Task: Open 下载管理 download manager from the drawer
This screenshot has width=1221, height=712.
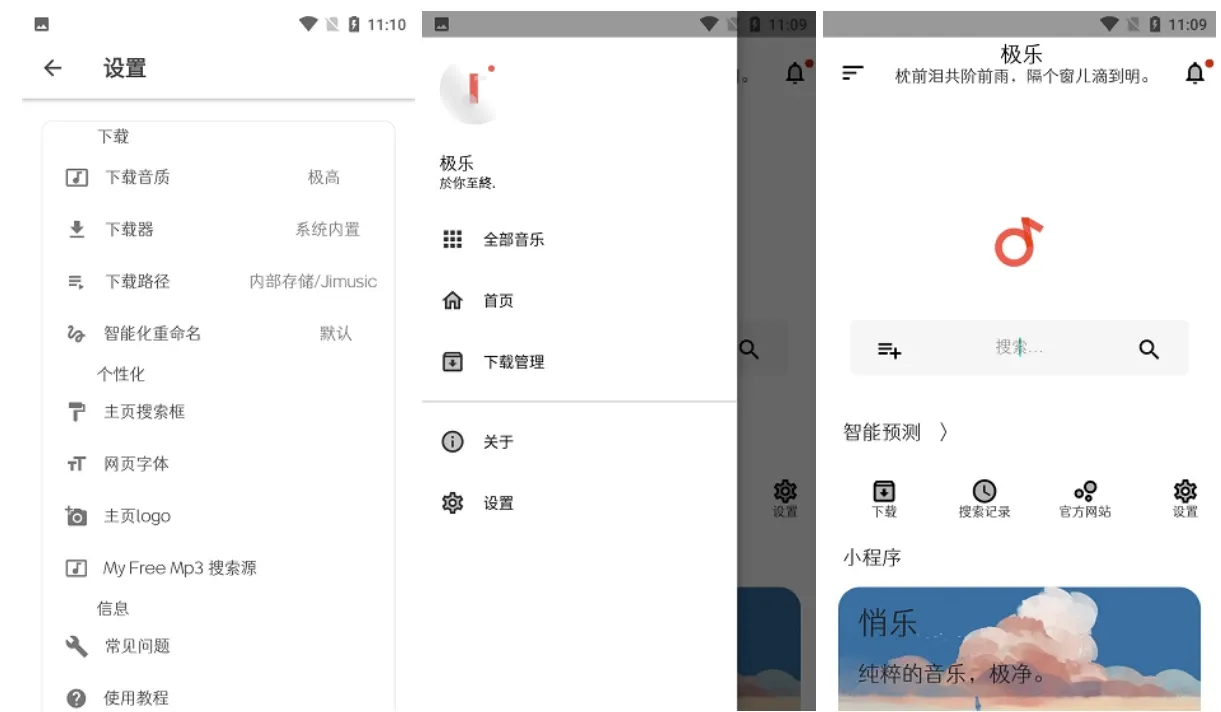Action: (453, 361)
